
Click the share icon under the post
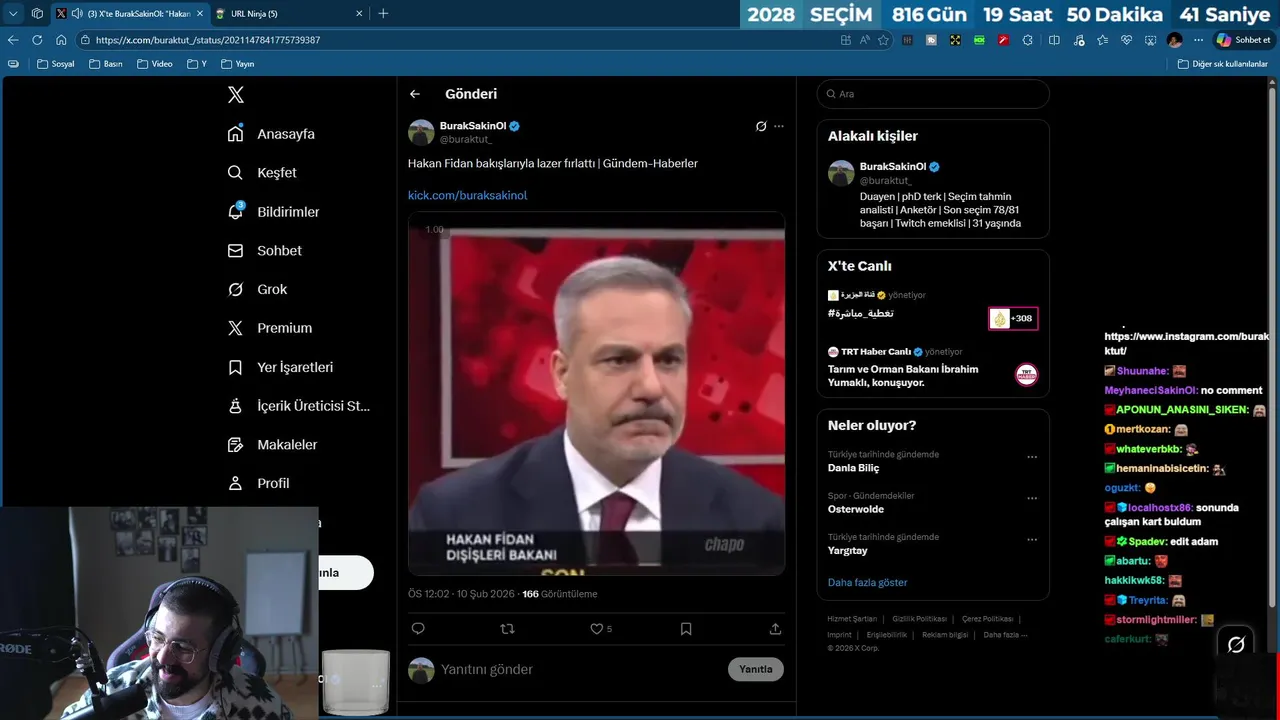click(x=775, y=629)
